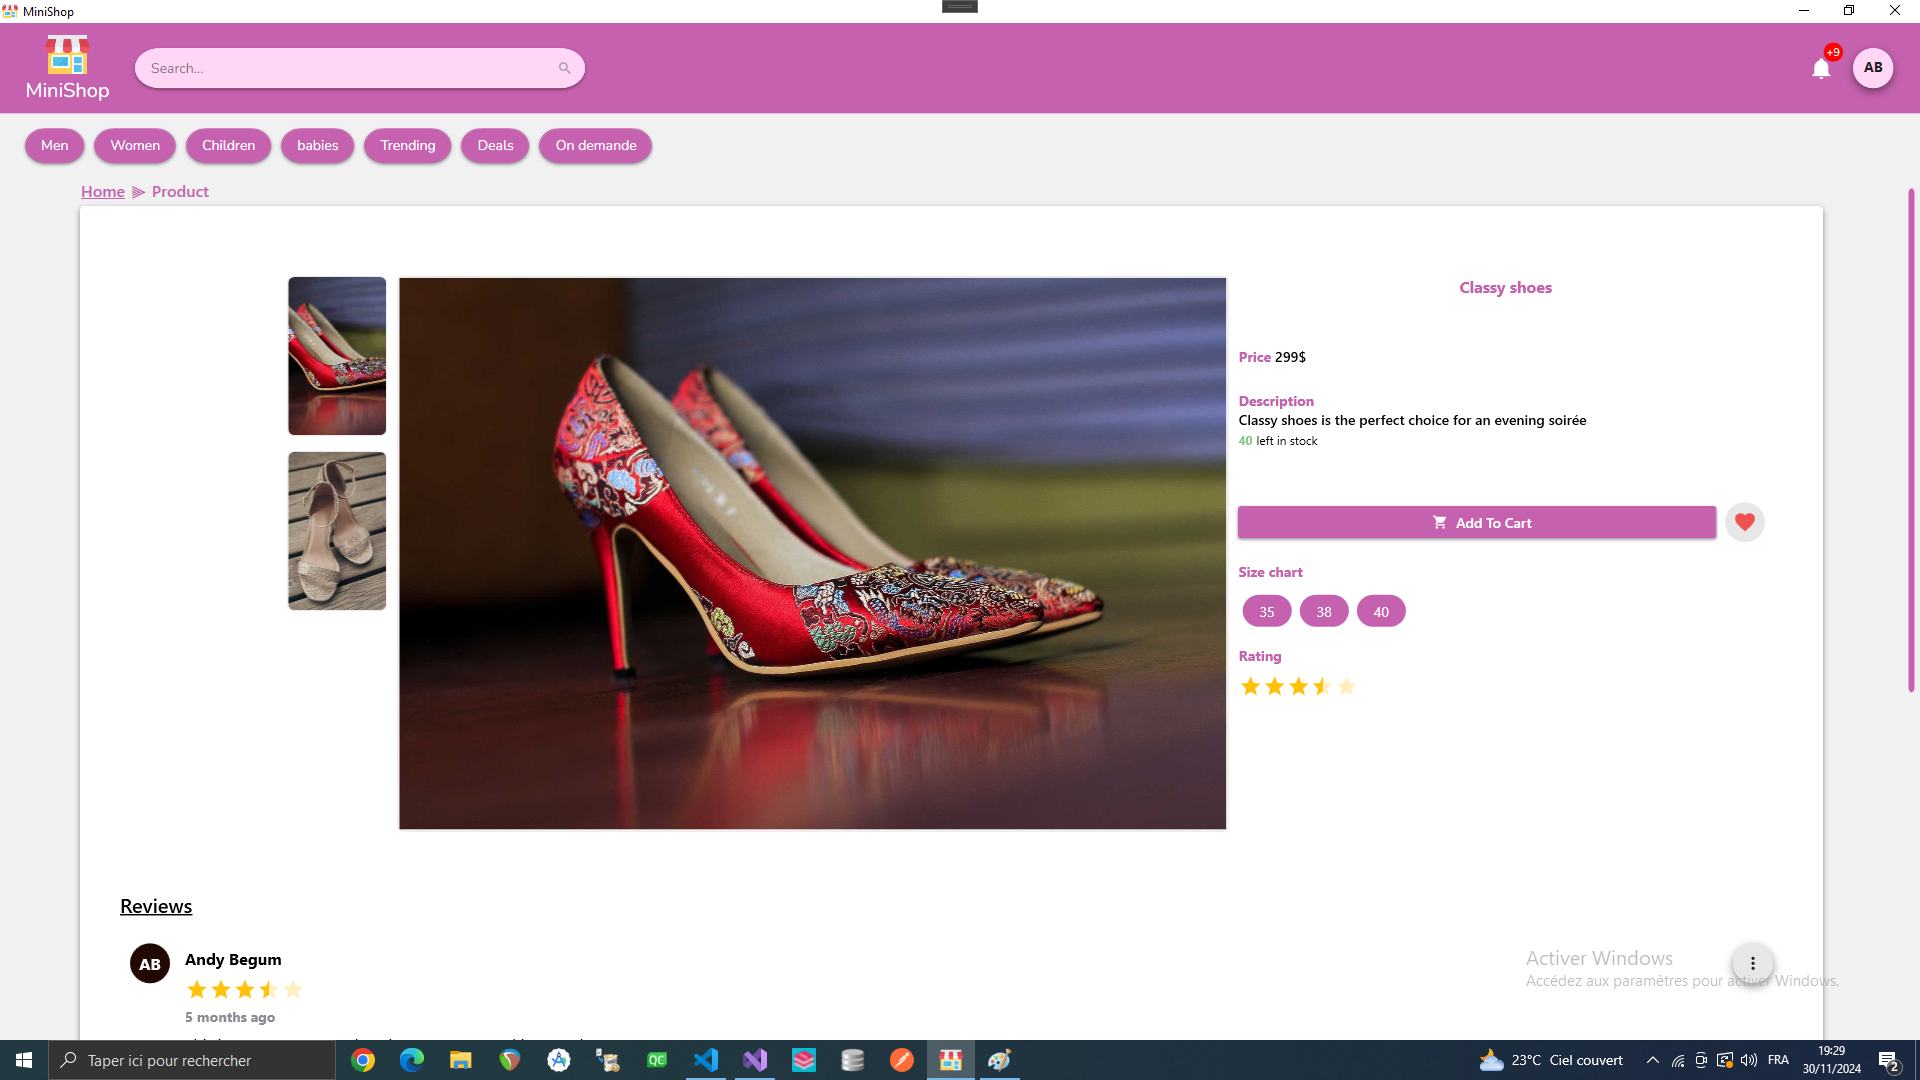
Task: Give five stars by clicking the last star
Action: 1347,686
